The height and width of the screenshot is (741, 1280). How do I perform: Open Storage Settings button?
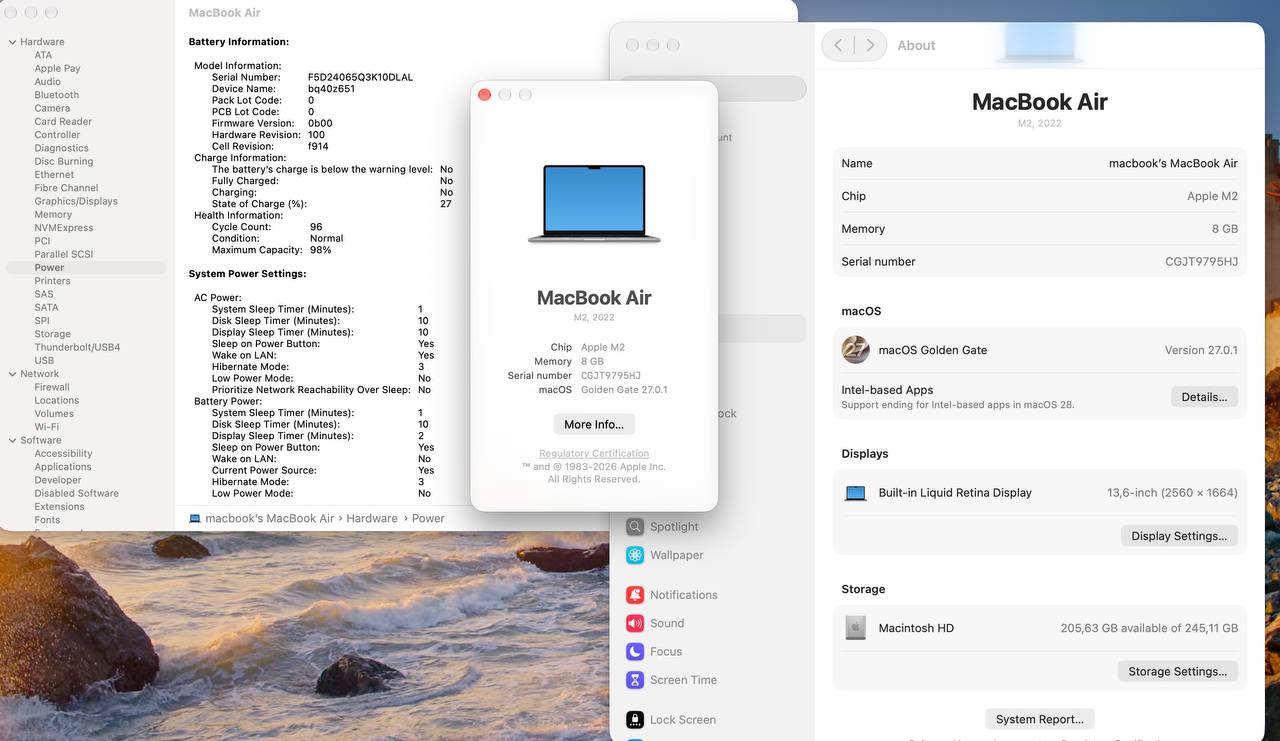[x=1178, y=671]
